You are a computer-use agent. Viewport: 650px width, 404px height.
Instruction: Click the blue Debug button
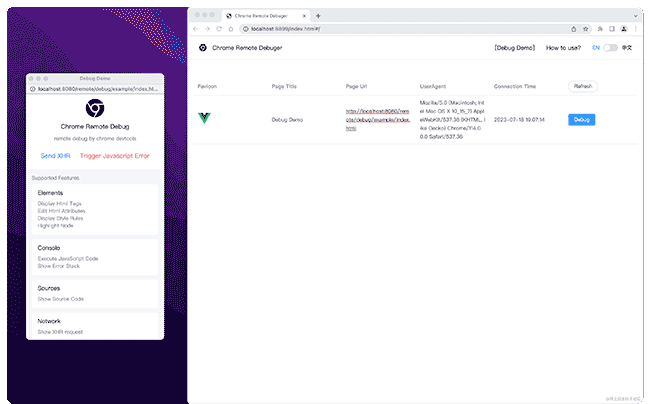click(582, 119)
